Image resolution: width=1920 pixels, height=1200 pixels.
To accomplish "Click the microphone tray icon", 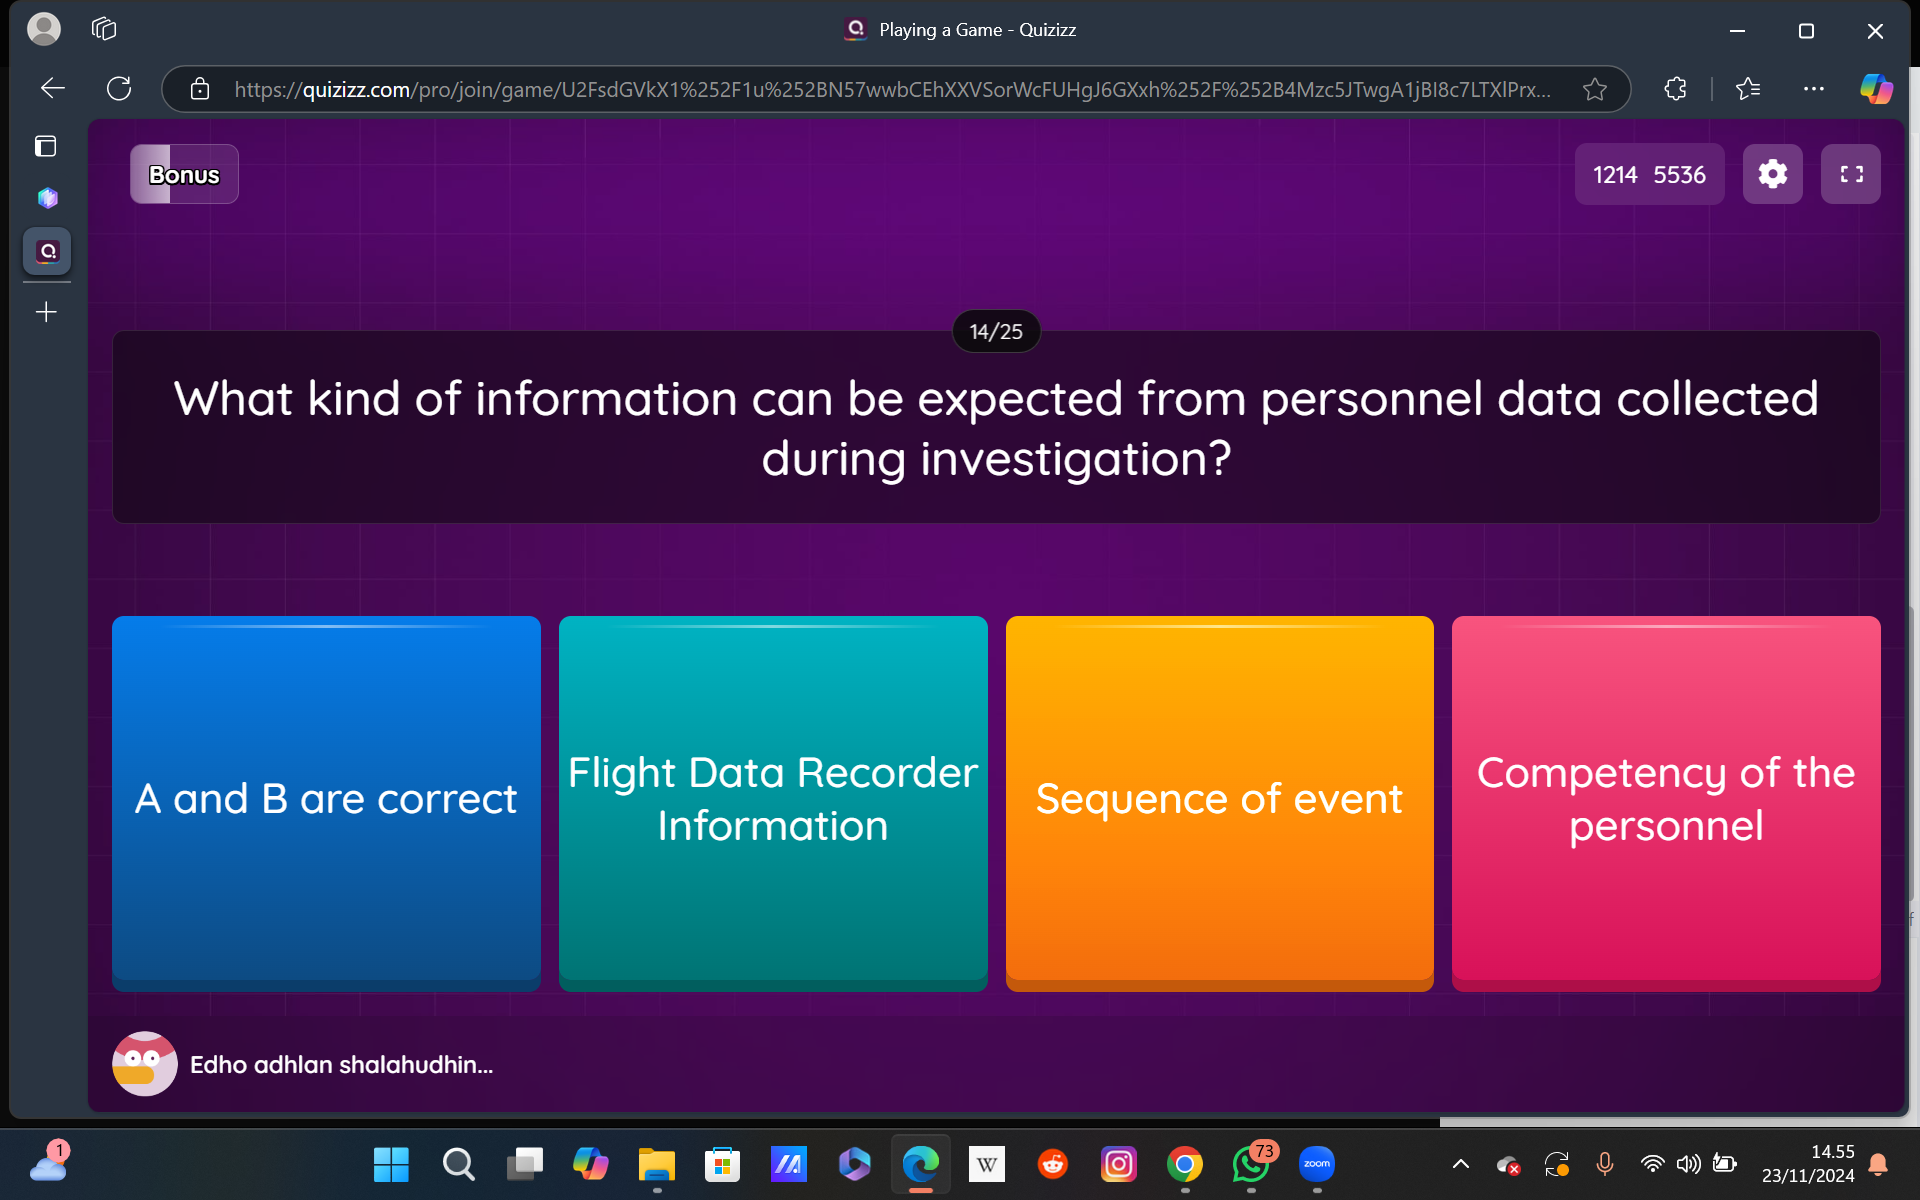I will [1605, 1164].
